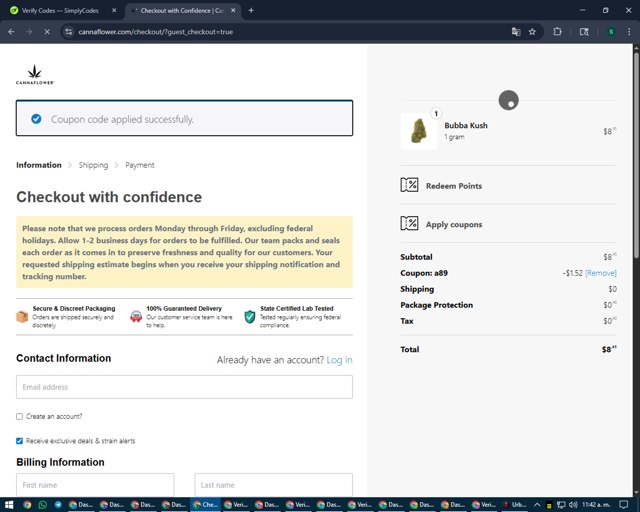The height and width of the screenshot is (512, 640).
Task: Click the network icon in system tray
Action: [x=561, y=505]
